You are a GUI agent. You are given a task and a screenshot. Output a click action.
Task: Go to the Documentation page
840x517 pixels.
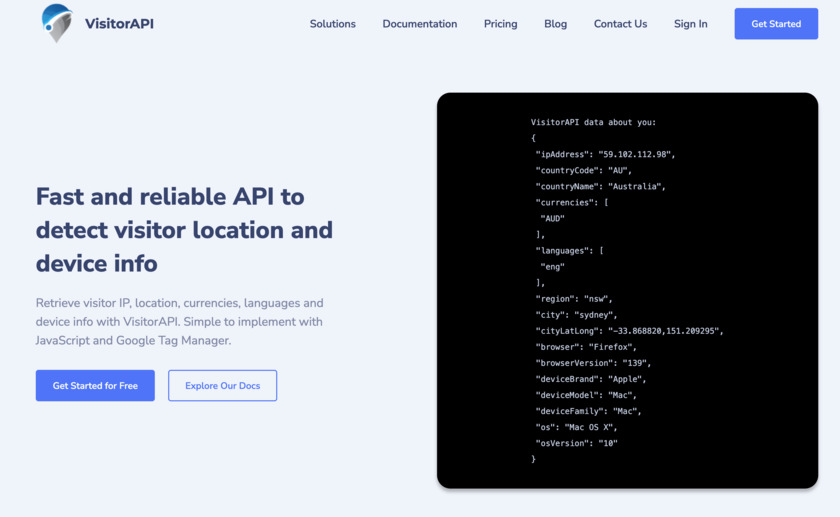click(419, 24)
